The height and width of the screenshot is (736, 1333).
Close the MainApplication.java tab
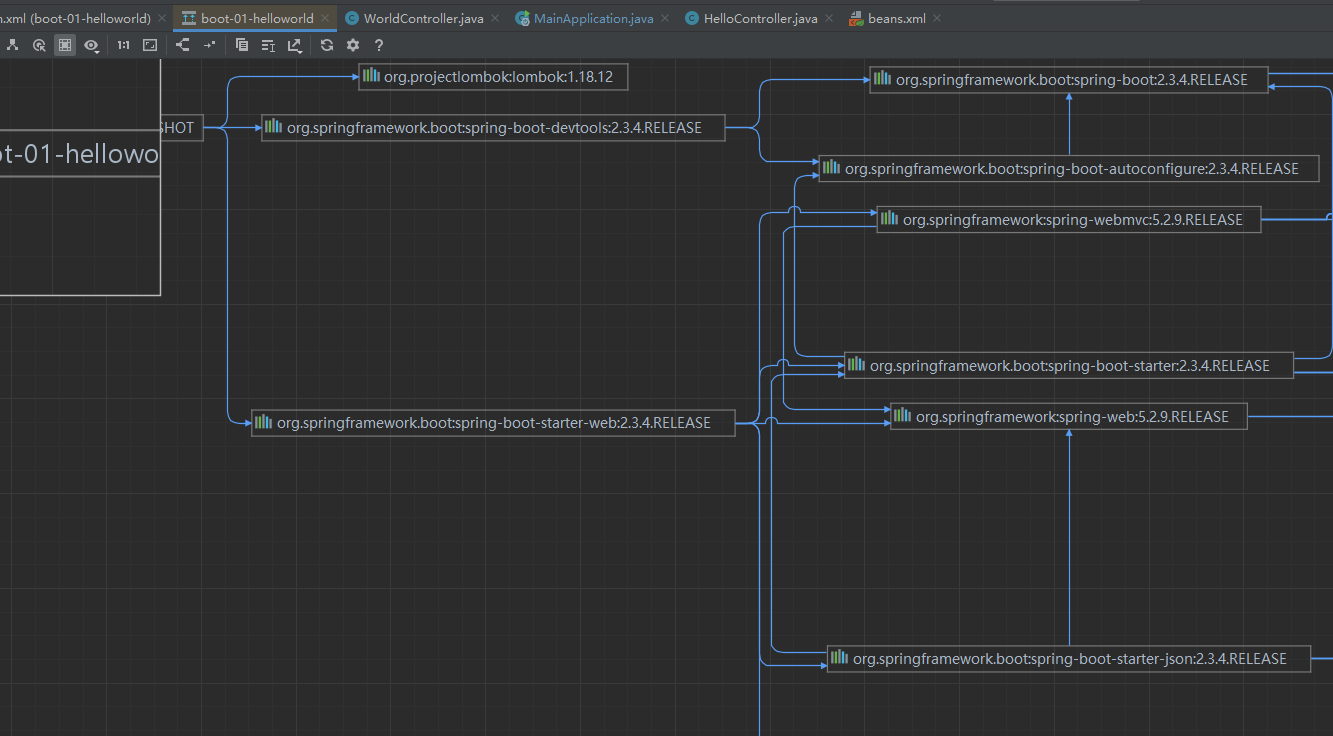point(665,19)
